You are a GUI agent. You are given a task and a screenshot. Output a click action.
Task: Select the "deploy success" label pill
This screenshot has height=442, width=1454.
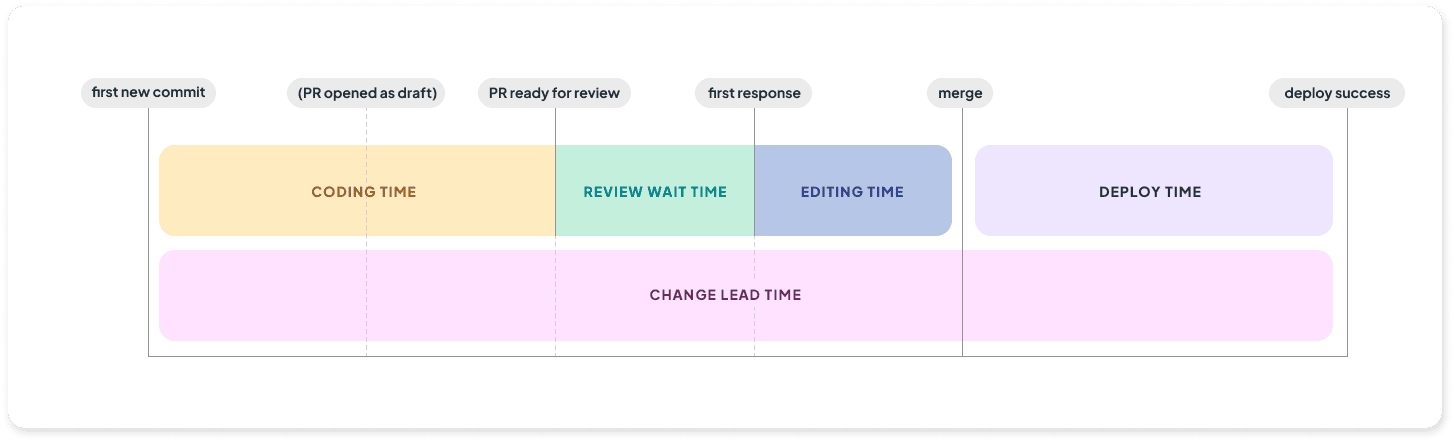(x=1337, y=93)
